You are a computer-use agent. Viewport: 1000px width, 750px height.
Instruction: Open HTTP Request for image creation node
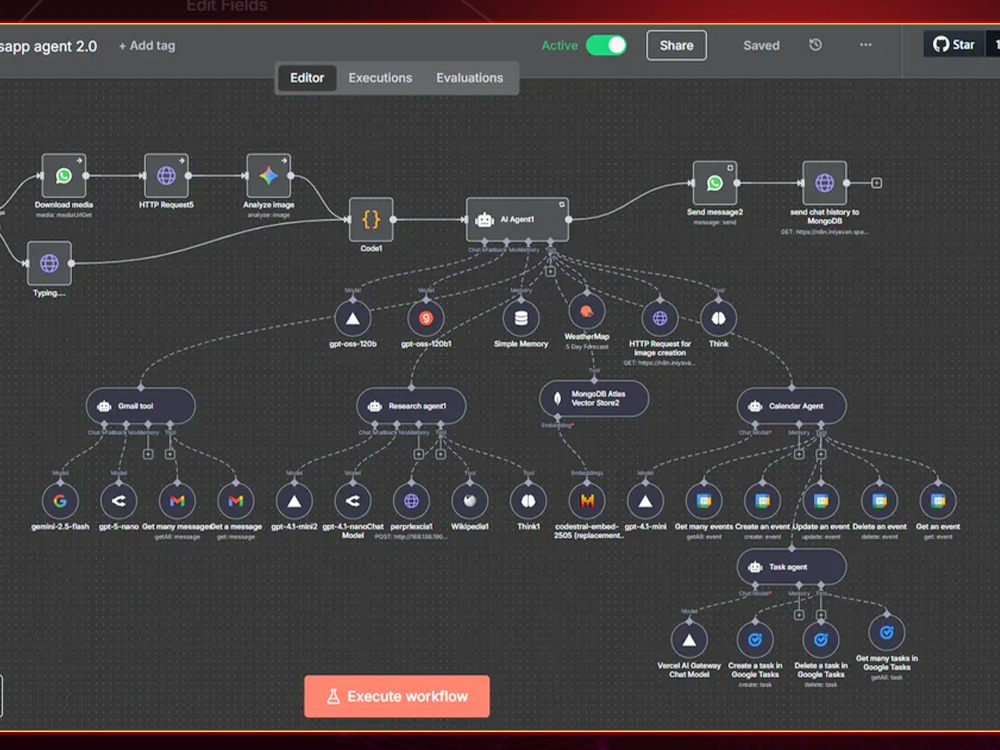coord(660,318)
